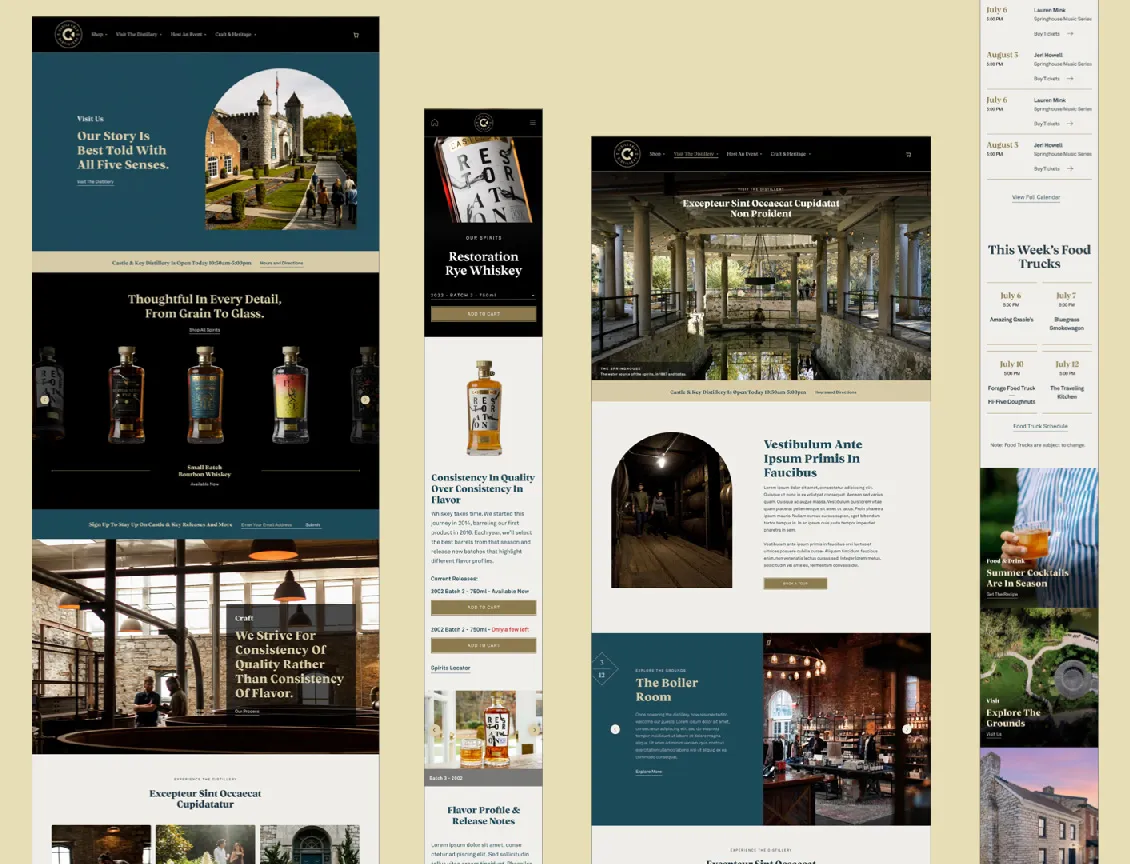Click 'Small Batch Bourbon Whiskey' caption
The image size is (1130, 864).
pos(205,471)
